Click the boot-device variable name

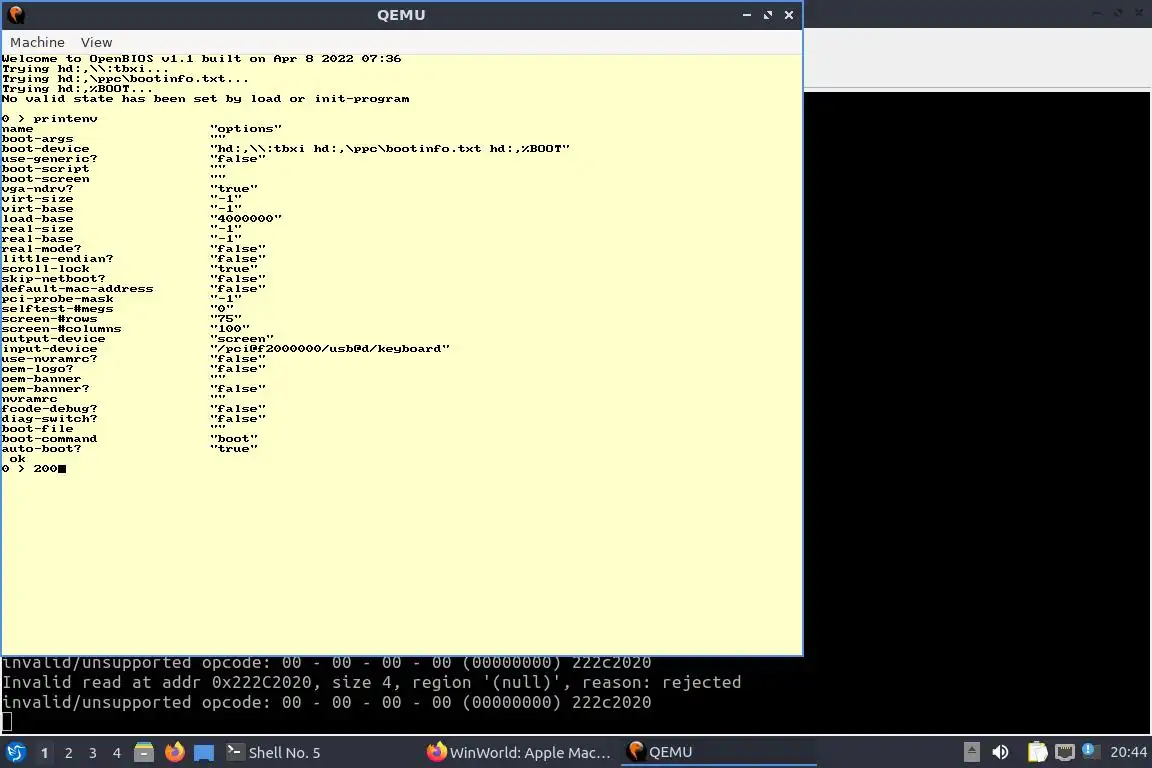tap(46, 148)
